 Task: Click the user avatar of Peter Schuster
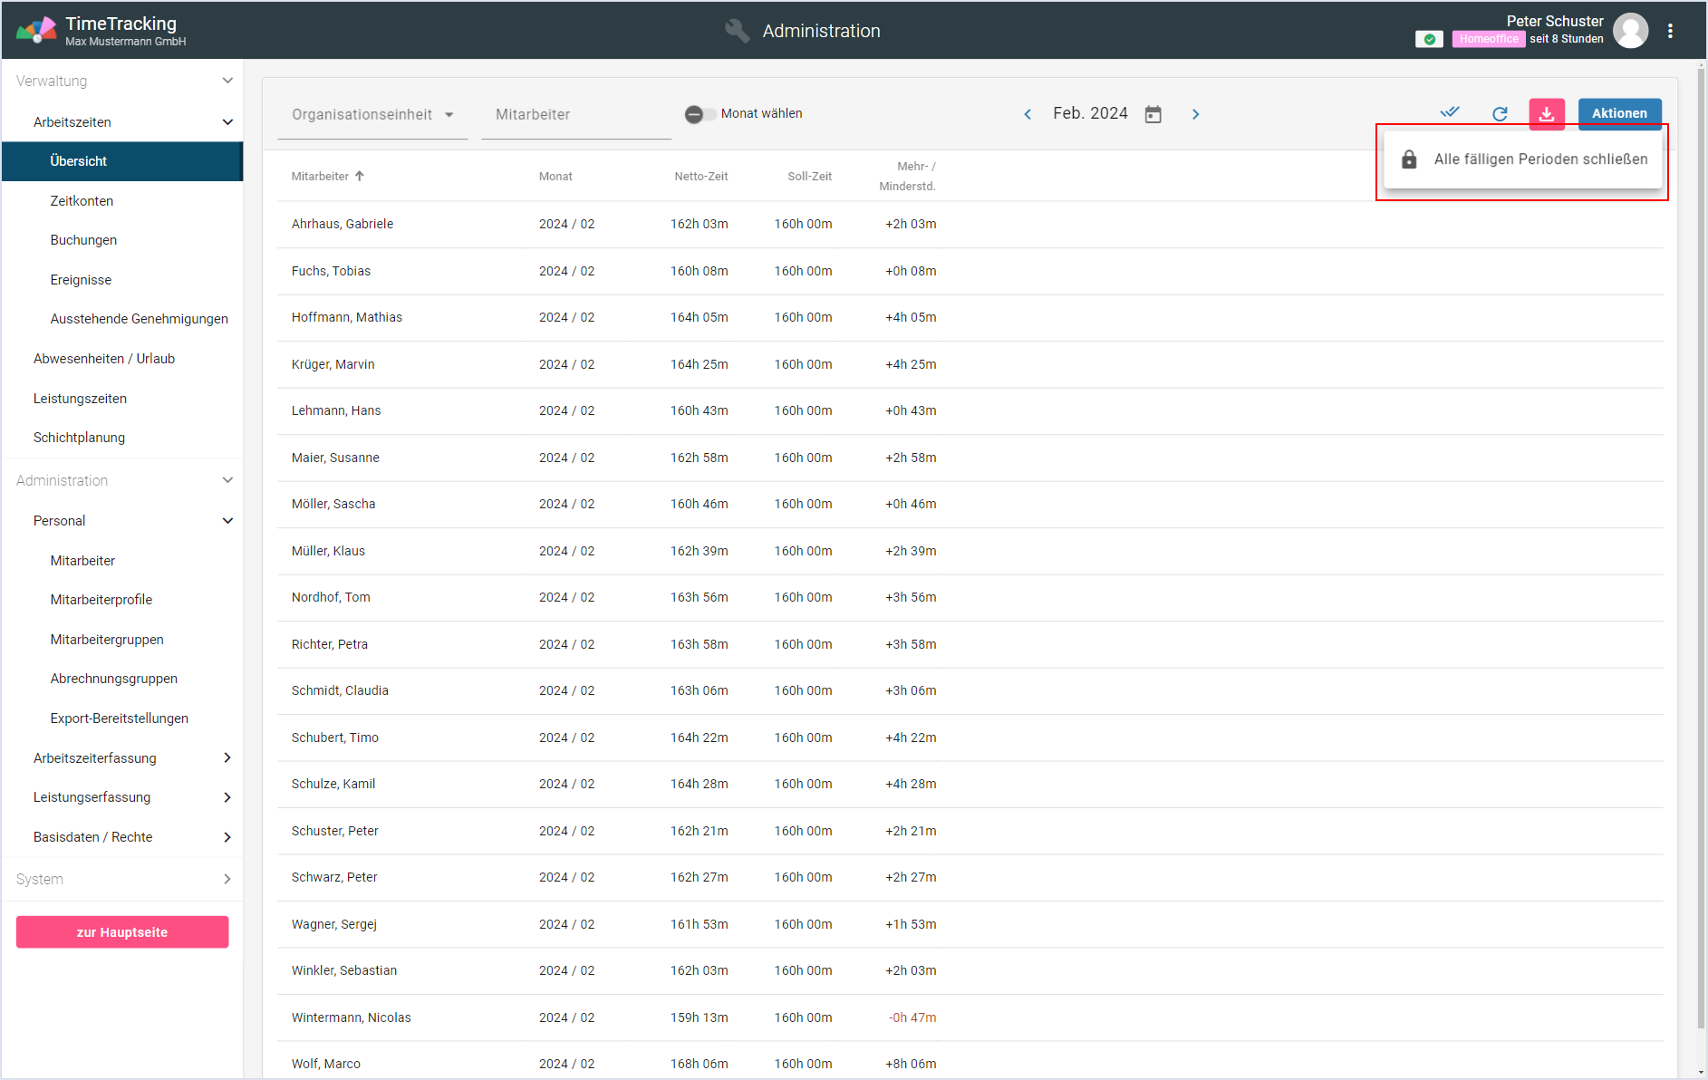[1630, 31]
